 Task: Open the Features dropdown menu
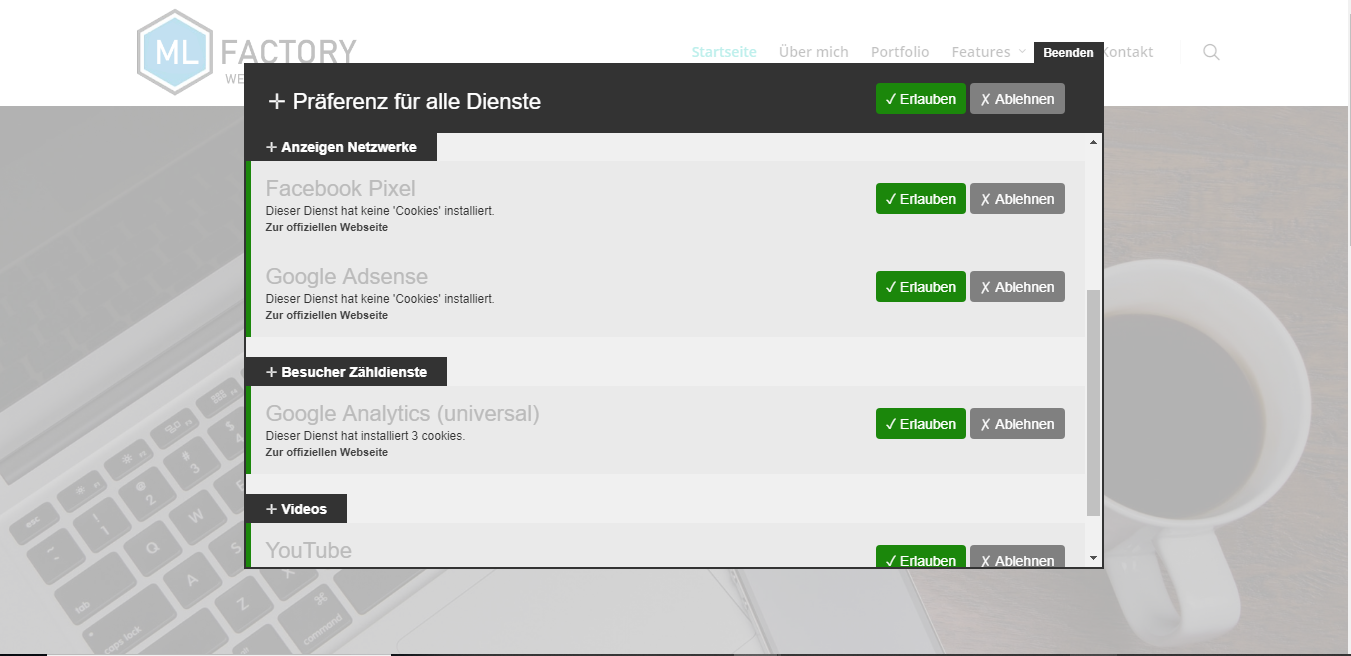[987, 52]
